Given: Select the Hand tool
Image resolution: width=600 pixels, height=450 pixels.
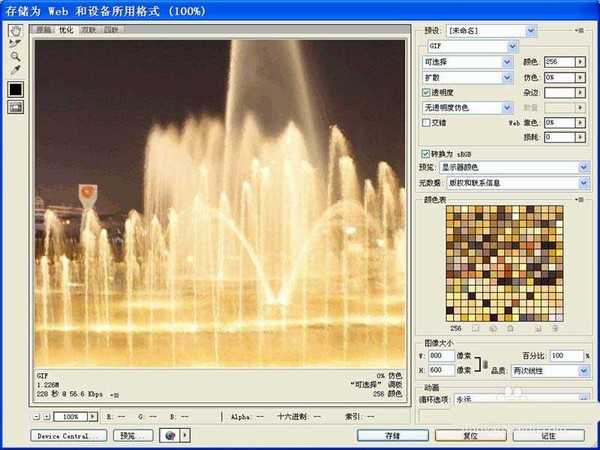Looking at the screenshot, I should tap(16, 31).
